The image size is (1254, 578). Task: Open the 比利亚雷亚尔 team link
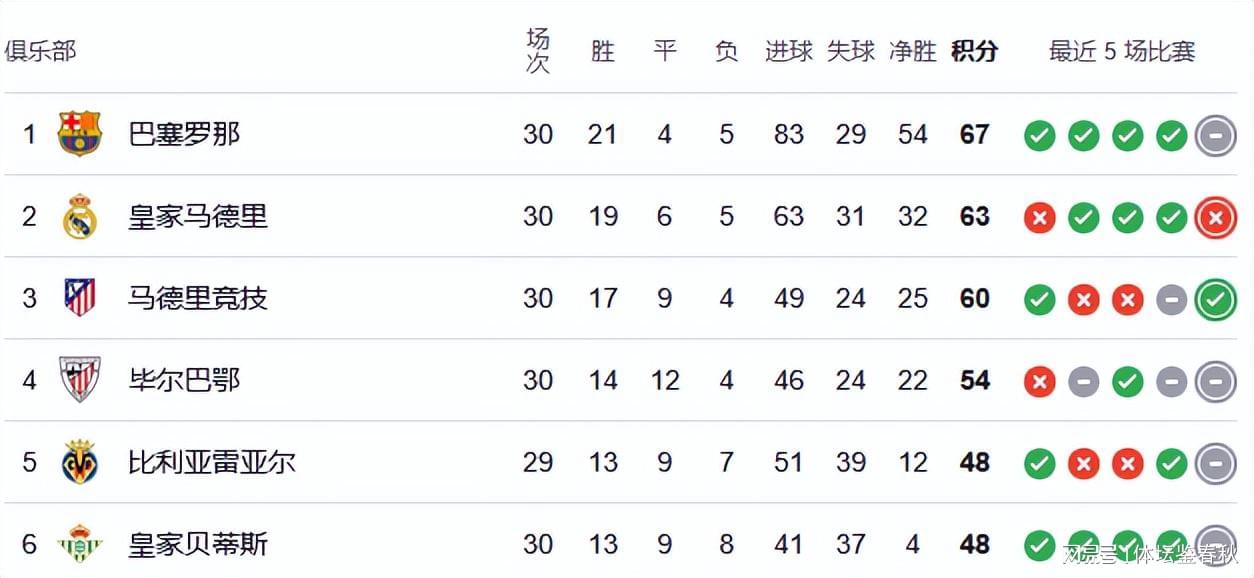coord(212,462)
